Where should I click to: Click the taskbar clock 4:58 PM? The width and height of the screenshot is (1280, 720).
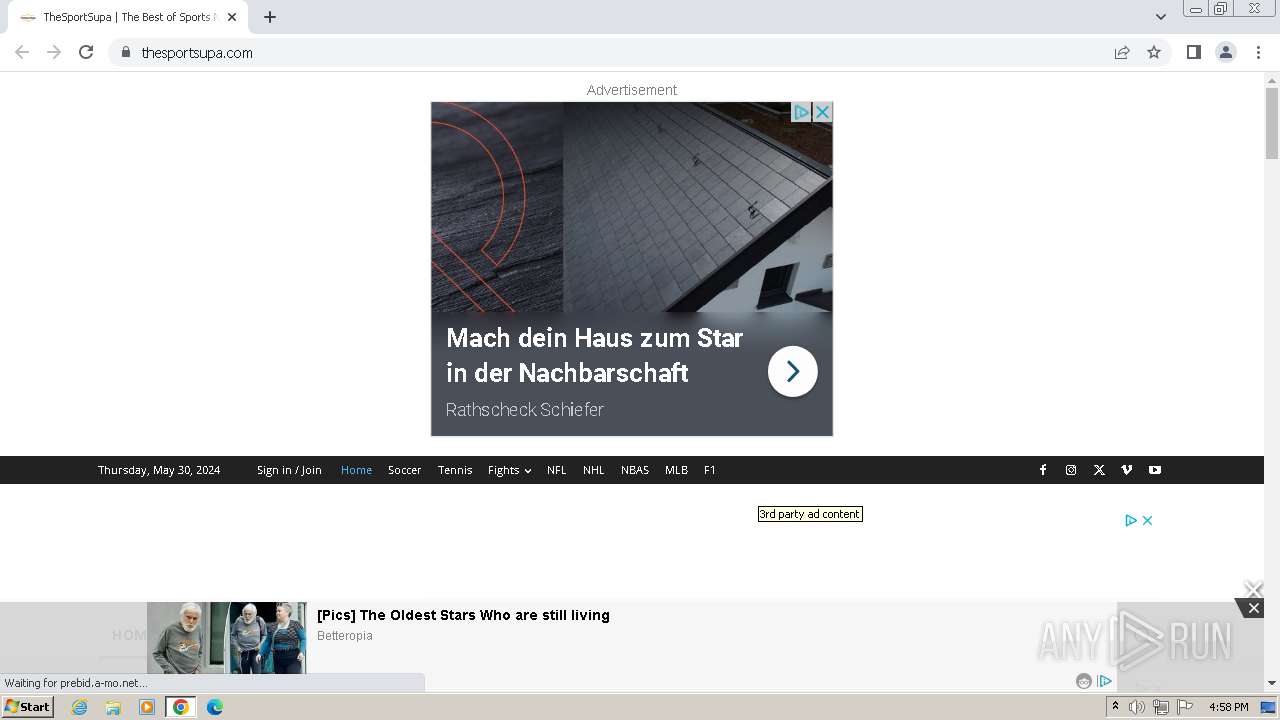(x=1229, y=707)
